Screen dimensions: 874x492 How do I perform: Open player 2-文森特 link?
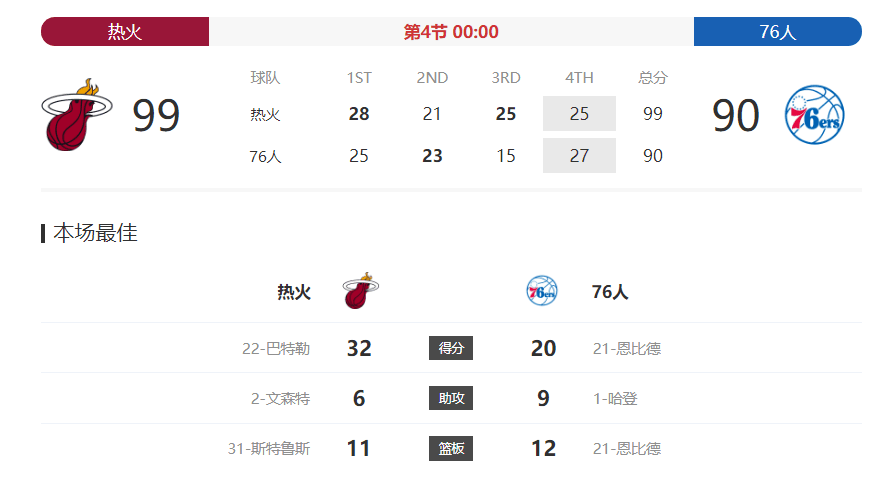click(280, 399)
